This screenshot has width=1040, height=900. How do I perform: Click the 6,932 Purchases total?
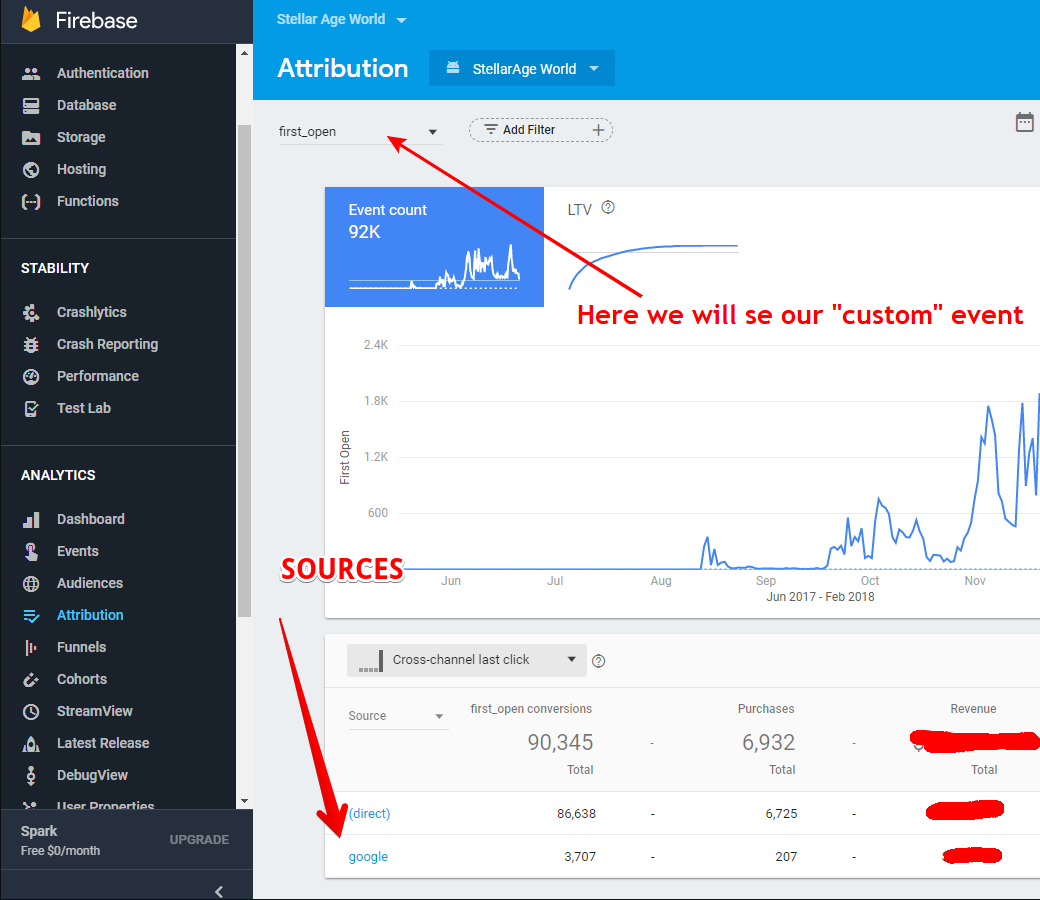769,742
